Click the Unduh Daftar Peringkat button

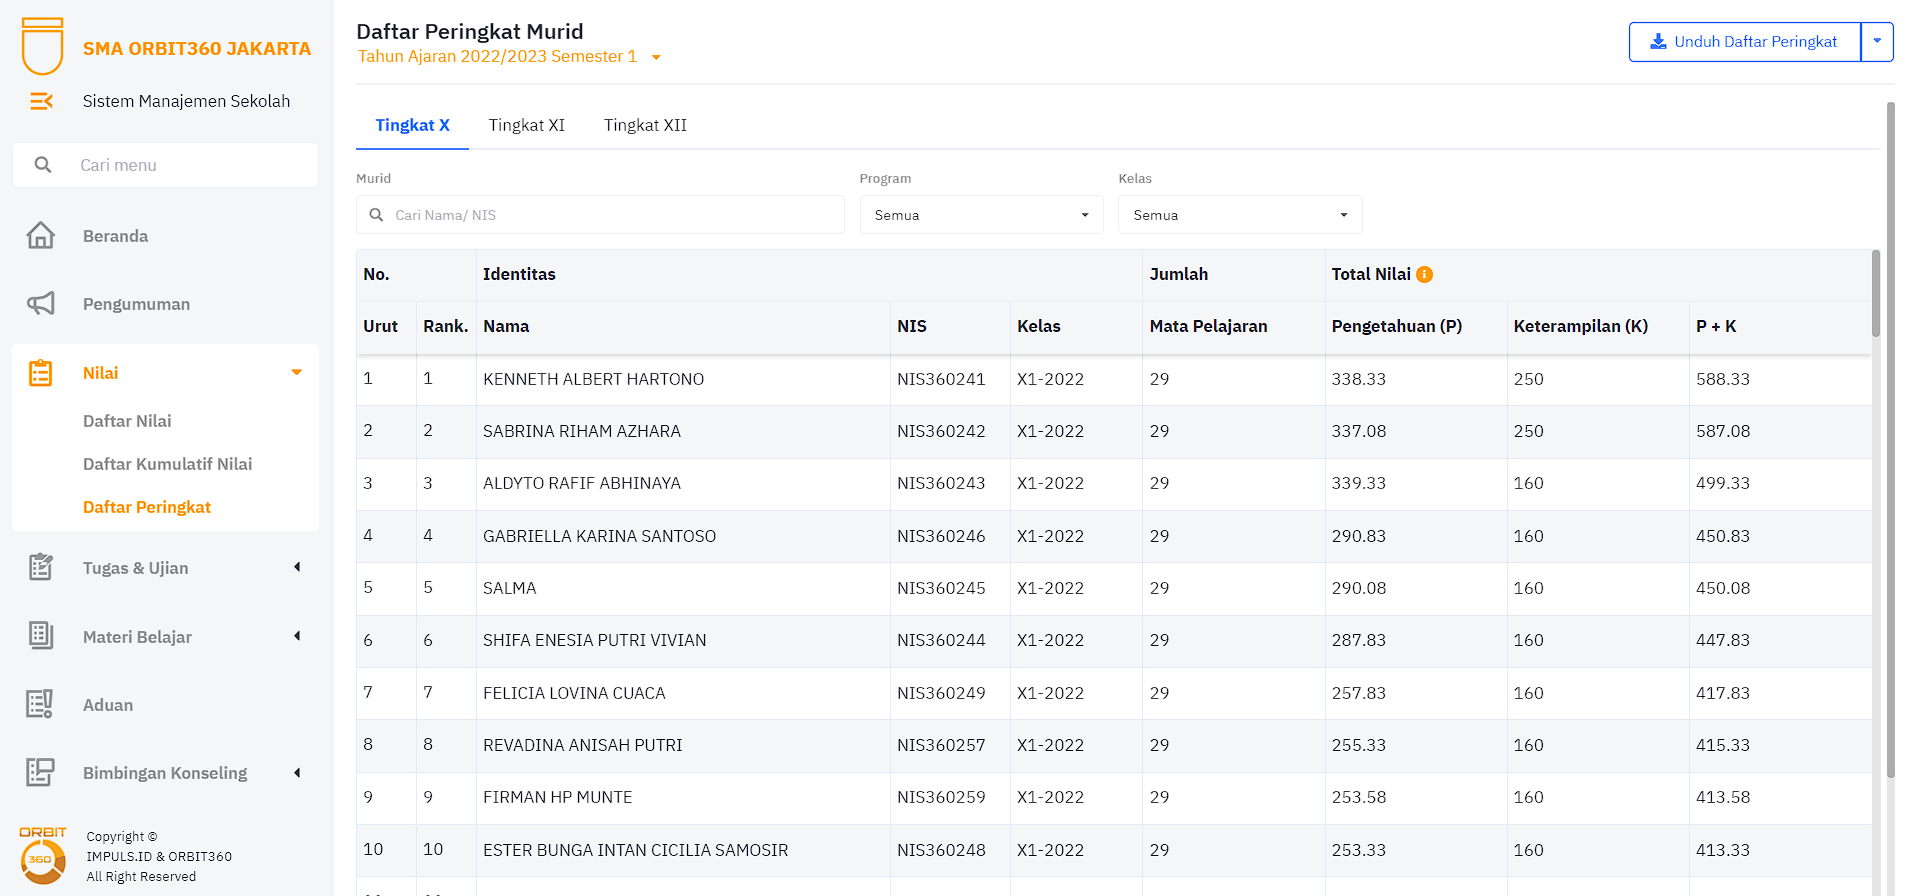1744,42
